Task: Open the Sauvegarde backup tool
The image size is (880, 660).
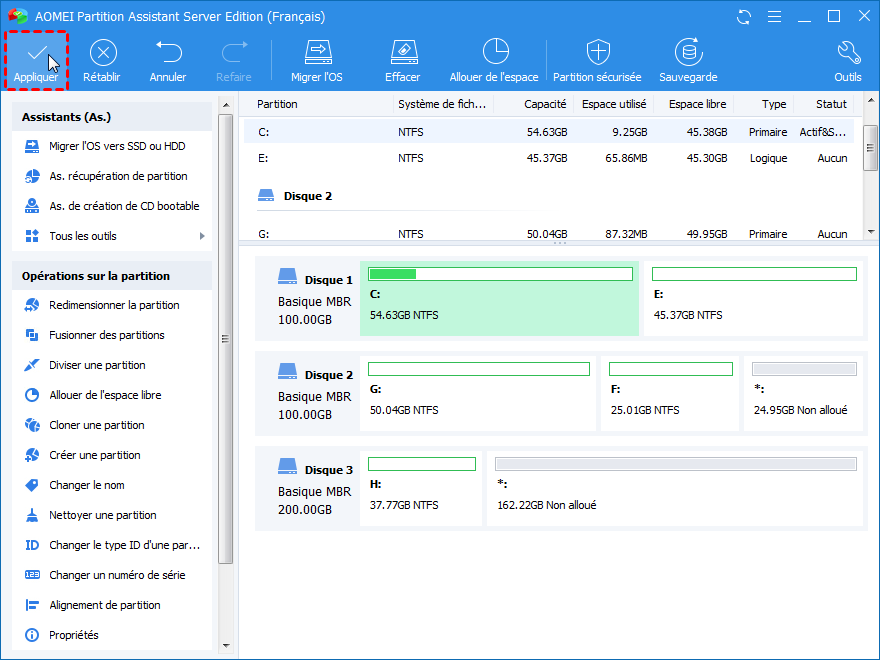Action: [688, 53]
